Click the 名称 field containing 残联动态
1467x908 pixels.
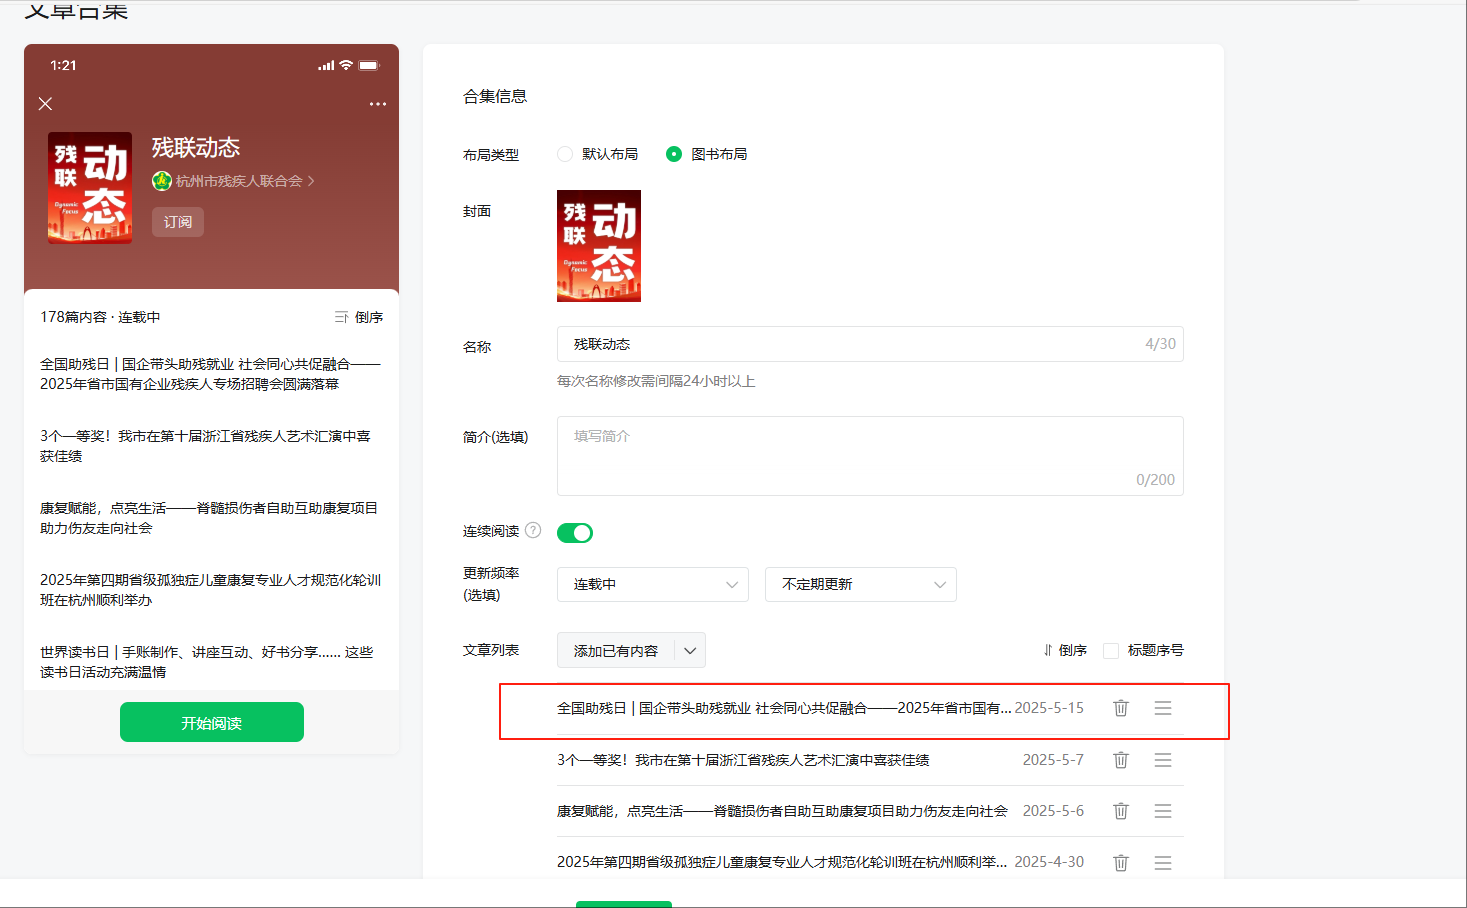[870, 344]
